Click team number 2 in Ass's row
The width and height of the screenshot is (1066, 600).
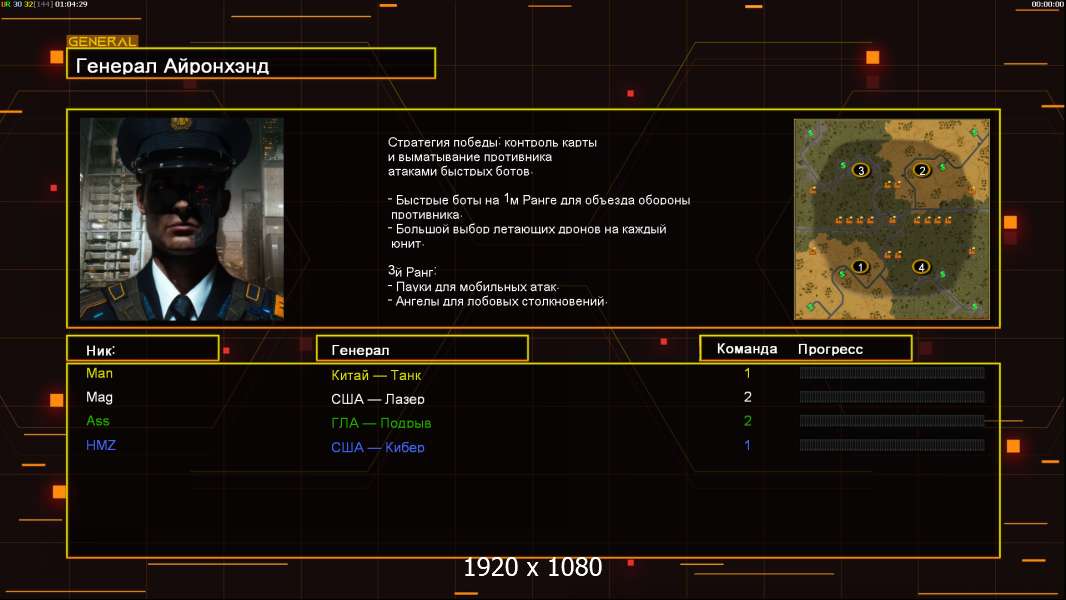tap(747, 421)
